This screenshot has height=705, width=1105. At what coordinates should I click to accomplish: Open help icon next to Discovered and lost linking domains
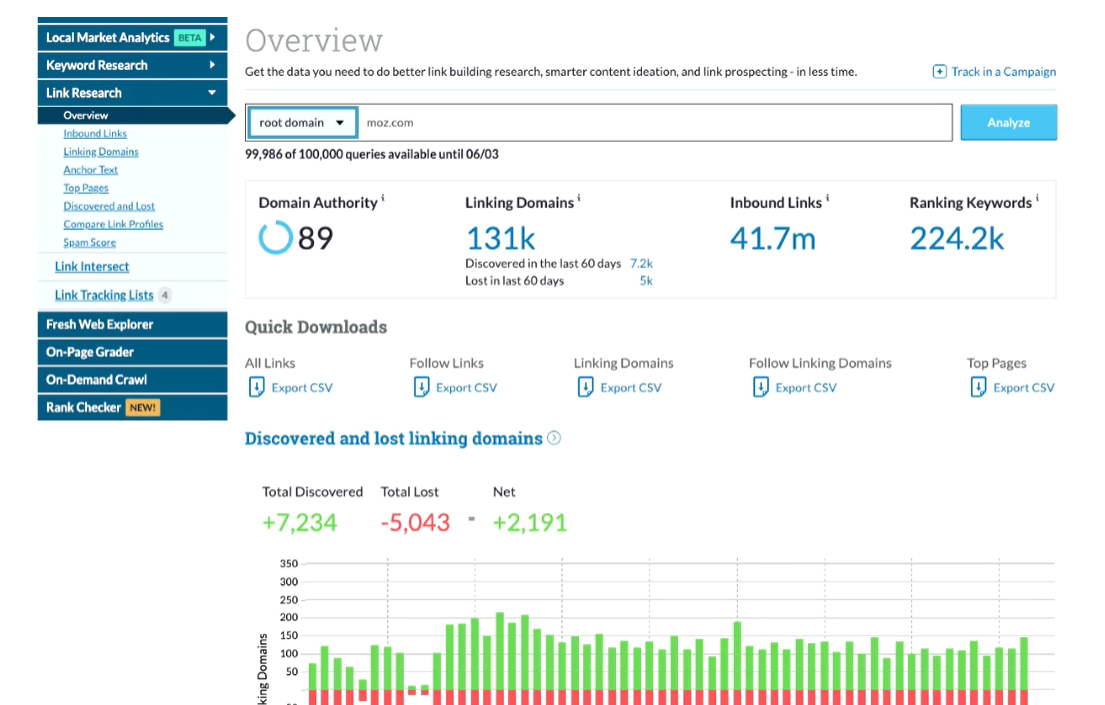(x=554, y=438)
